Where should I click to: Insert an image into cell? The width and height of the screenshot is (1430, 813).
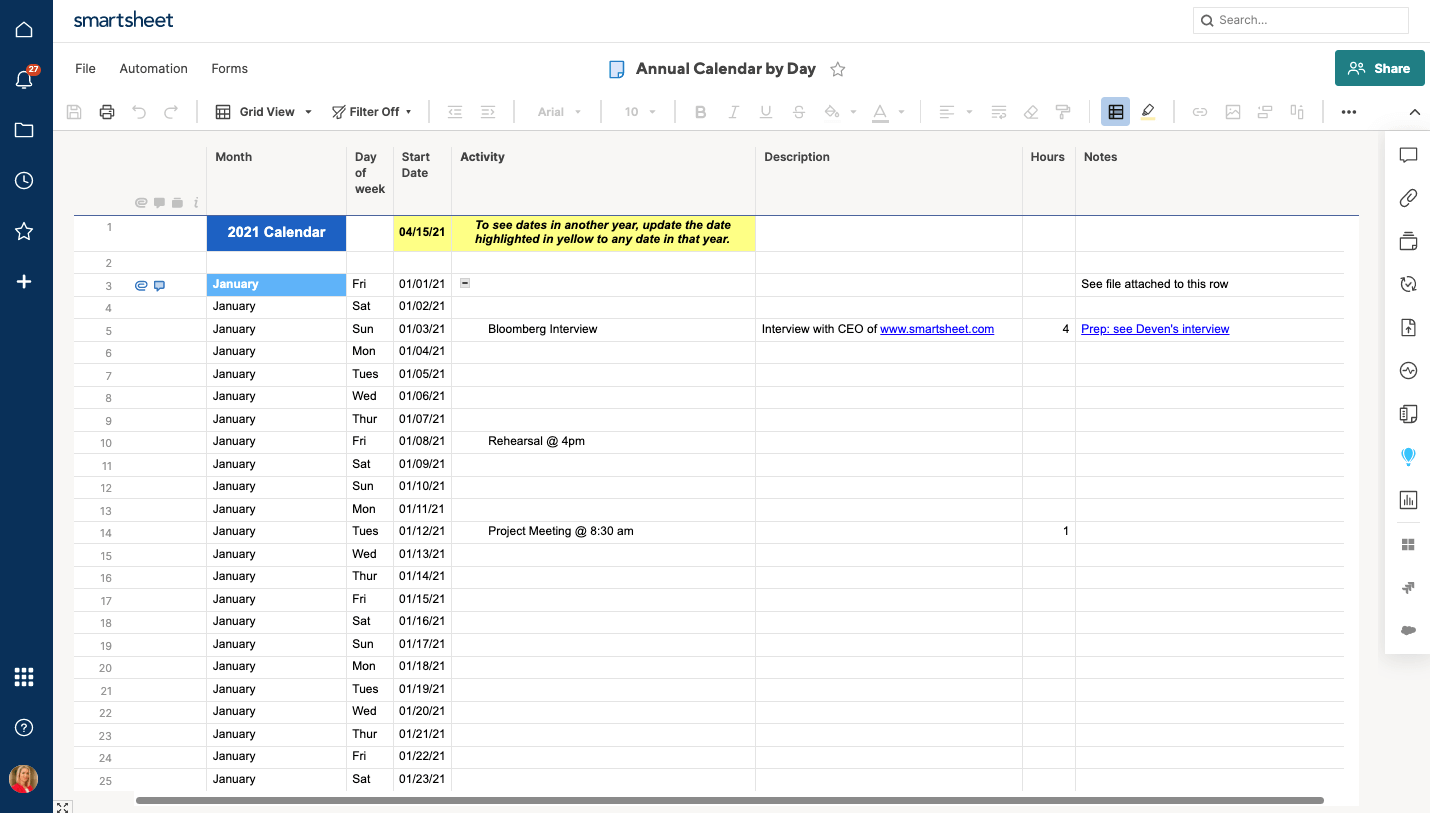pos(1233,112)
